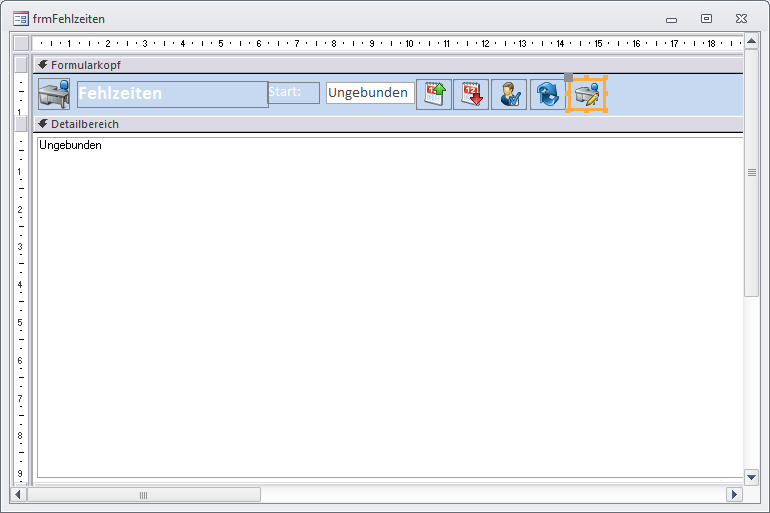Click the blue refresh arrow button
This screenshot has height=513, width=770.
coord(547,94)
